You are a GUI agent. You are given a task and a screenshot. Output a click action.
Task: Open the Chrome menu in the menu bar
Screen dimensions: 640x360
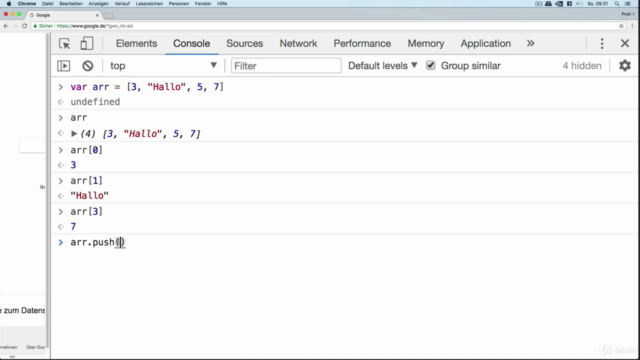point(27,4)
